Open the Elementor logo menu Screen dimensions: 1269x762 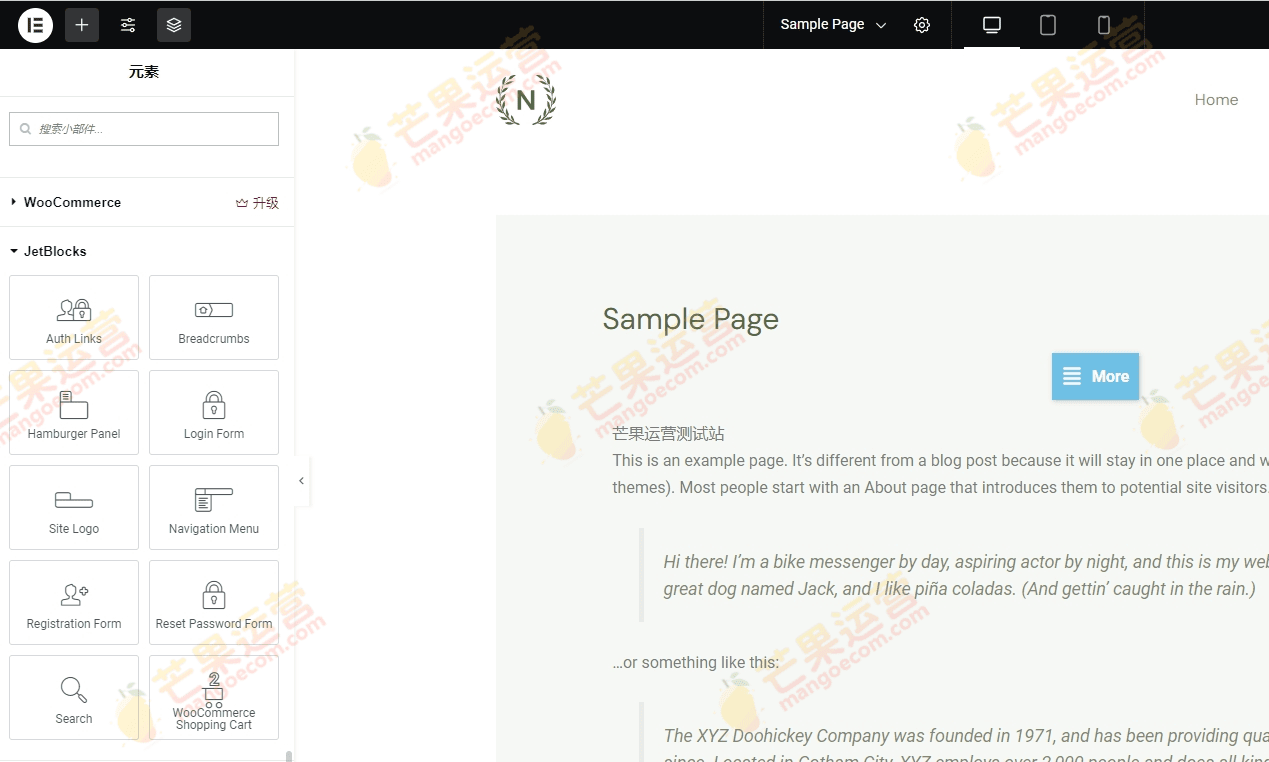click(35, 25)
